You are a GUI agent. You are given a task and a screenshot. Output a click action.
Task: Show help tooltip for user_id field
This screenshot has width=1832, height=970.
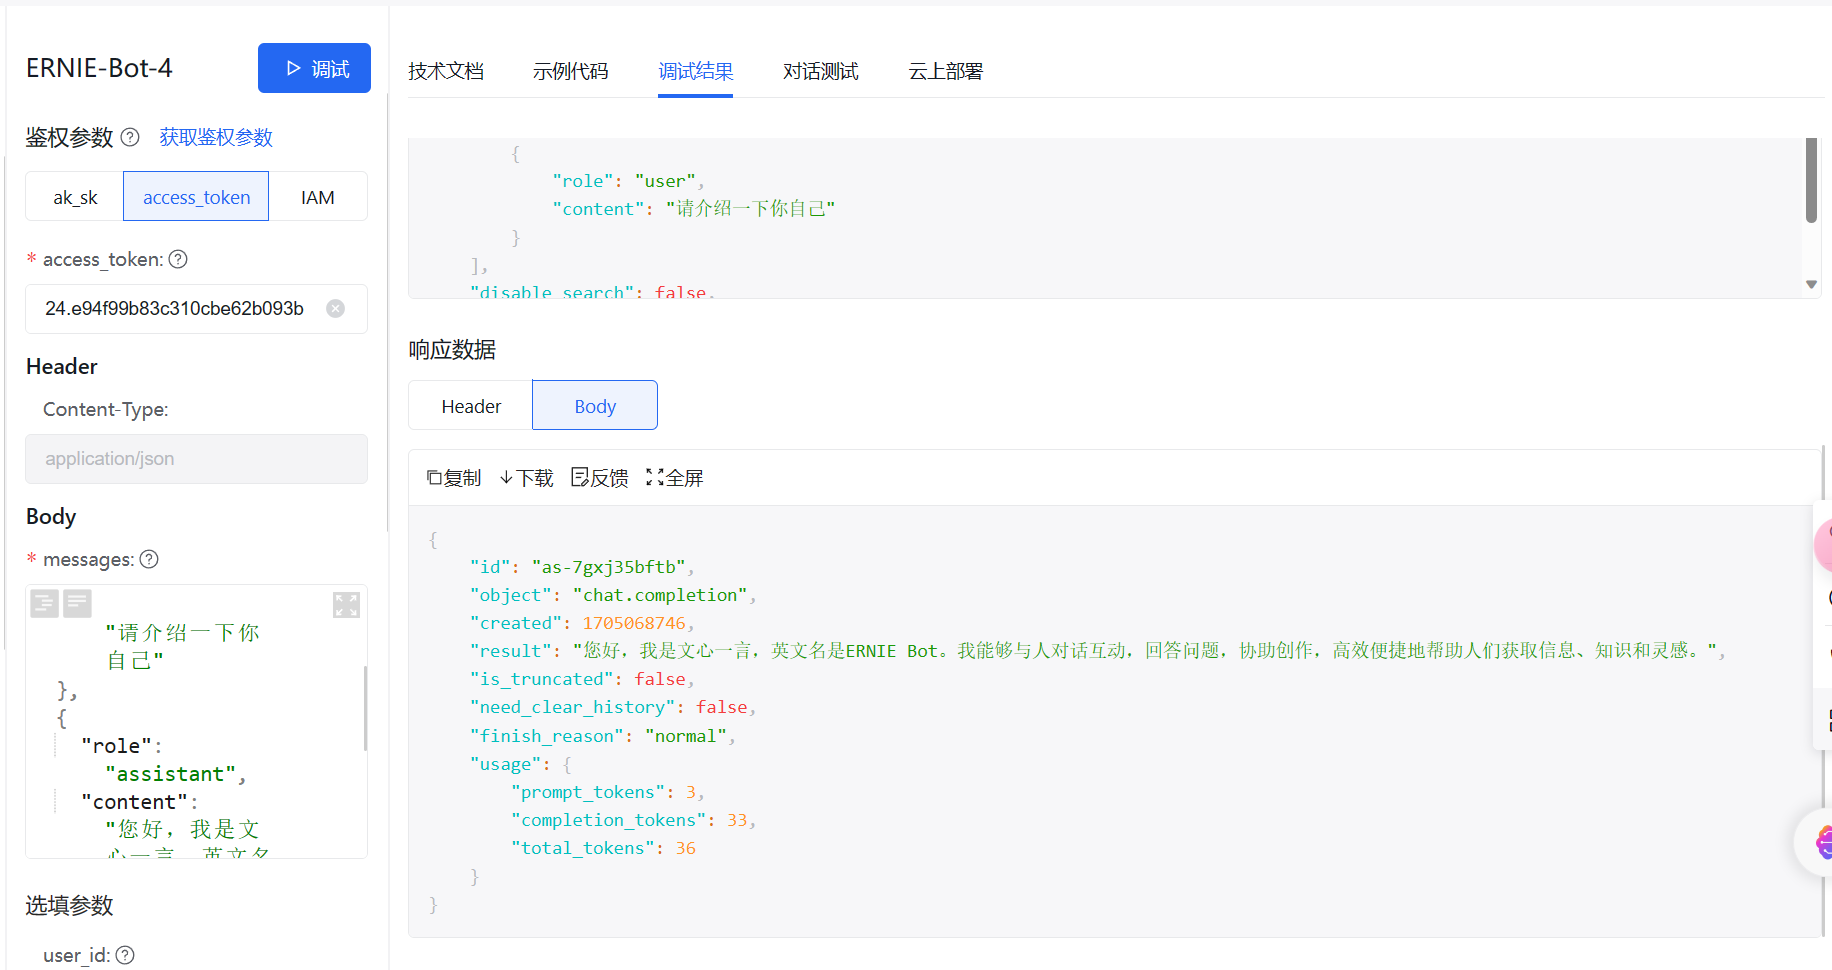tap(125, 955)
